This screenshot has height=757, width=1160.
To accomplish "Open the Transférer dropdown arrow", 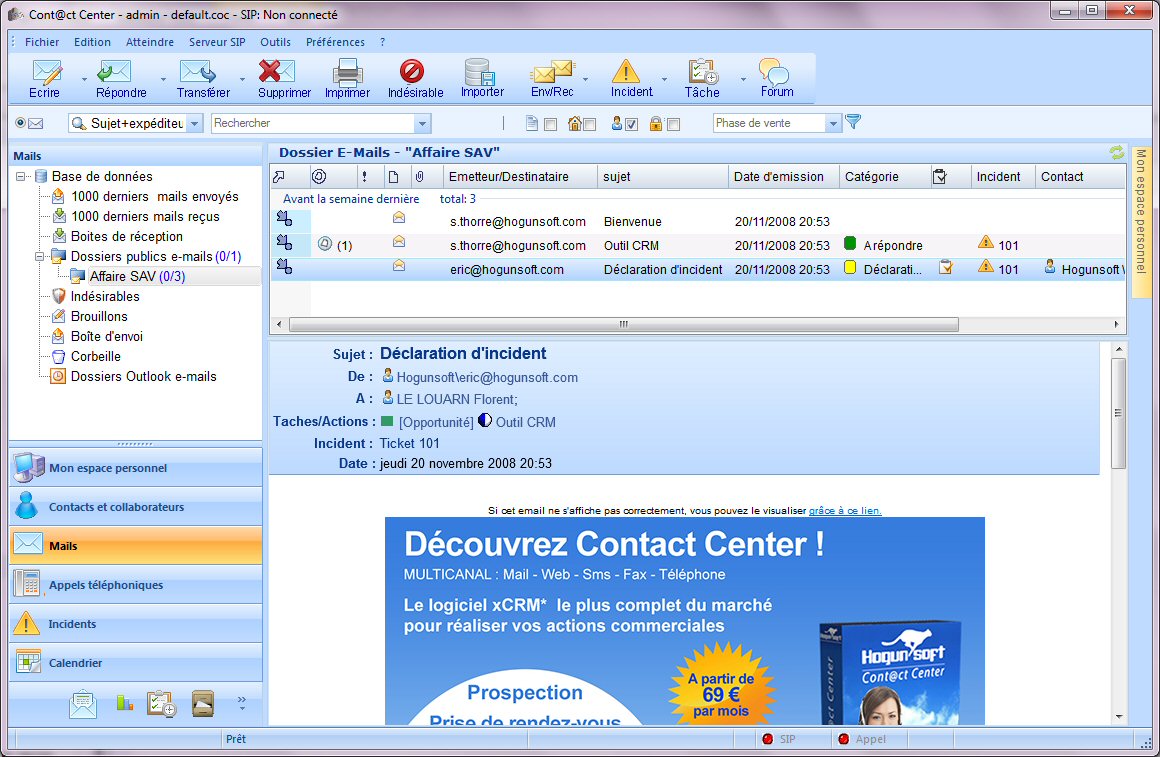I will tap(242, 79).
